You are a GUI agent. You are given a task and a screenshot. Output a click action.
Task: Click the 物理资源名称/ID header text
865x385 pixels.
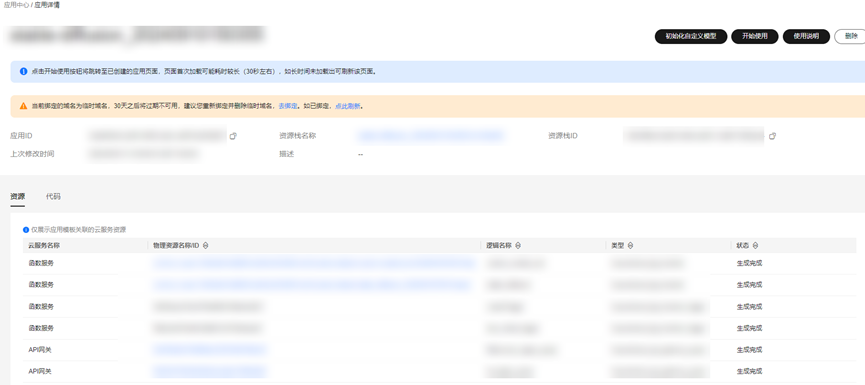coord(176,245)
